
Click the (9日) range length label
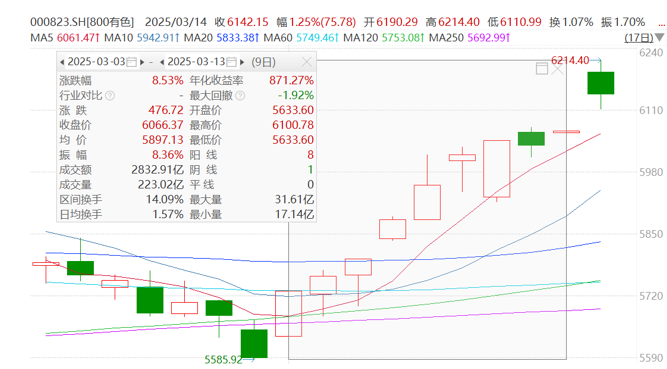pyautogui.click(x=263, y=62)
